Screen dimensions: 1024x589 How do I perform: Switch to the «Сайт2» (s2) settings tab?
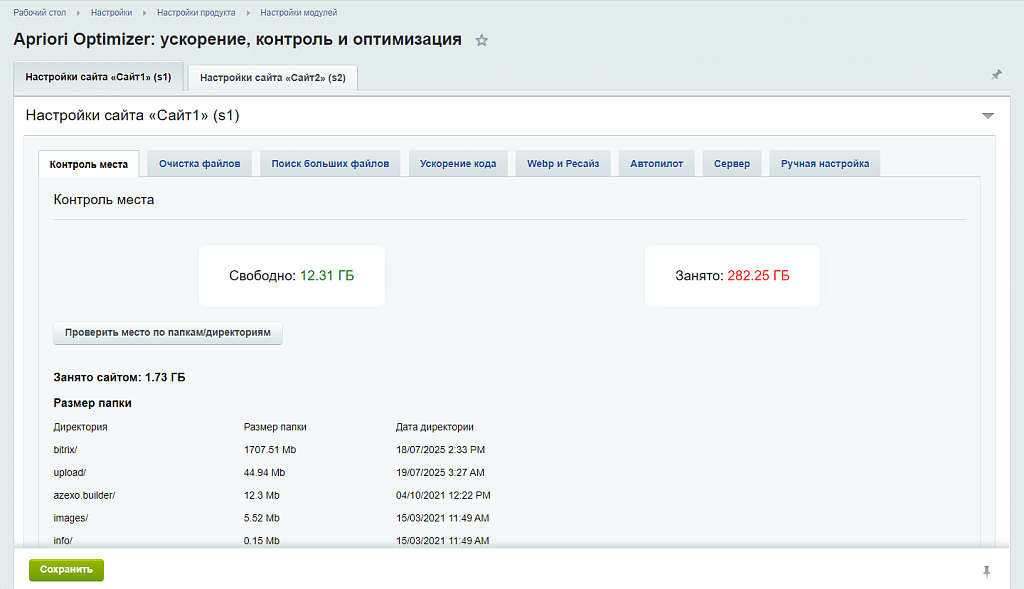[273, 76]
